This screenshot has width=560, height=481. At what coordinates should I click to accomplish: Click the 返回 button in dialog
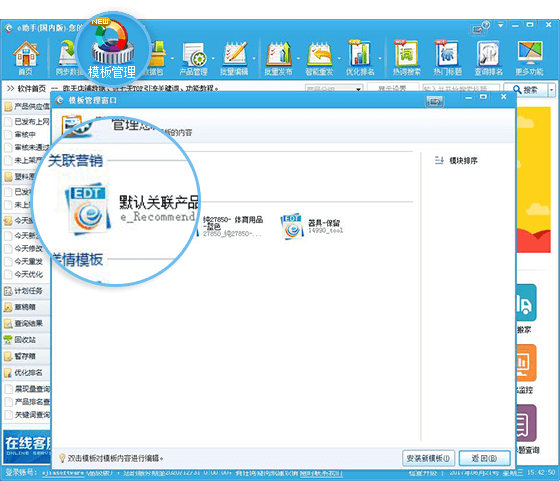pos(485,458)
